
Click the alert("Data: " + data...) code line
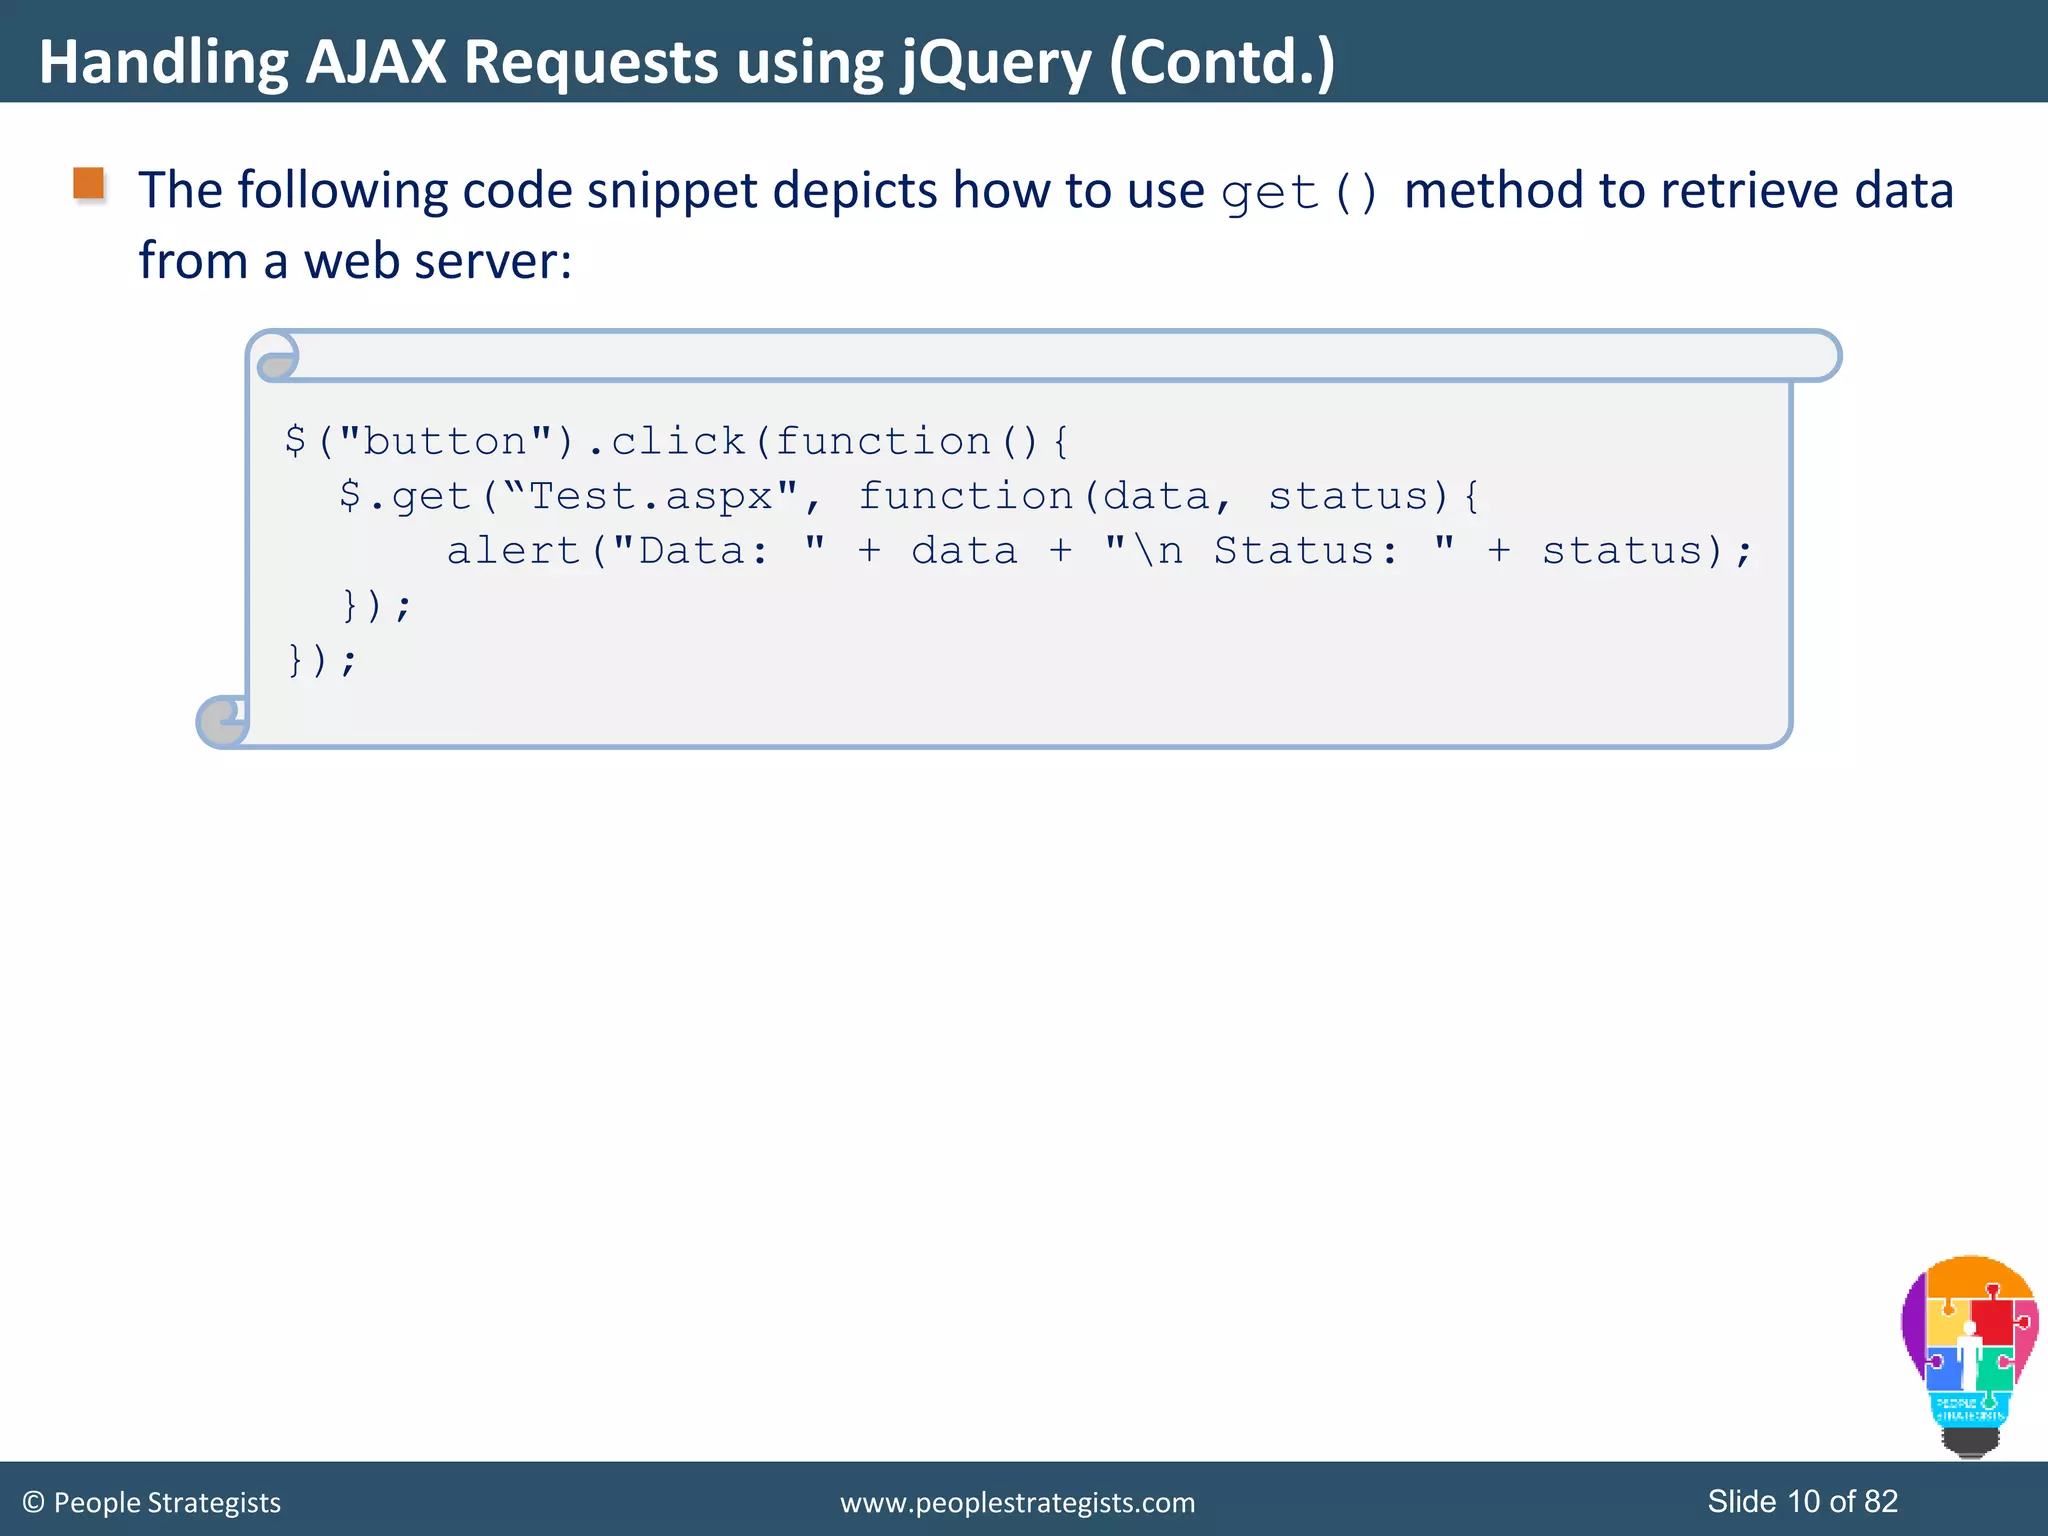(1099, 551)
